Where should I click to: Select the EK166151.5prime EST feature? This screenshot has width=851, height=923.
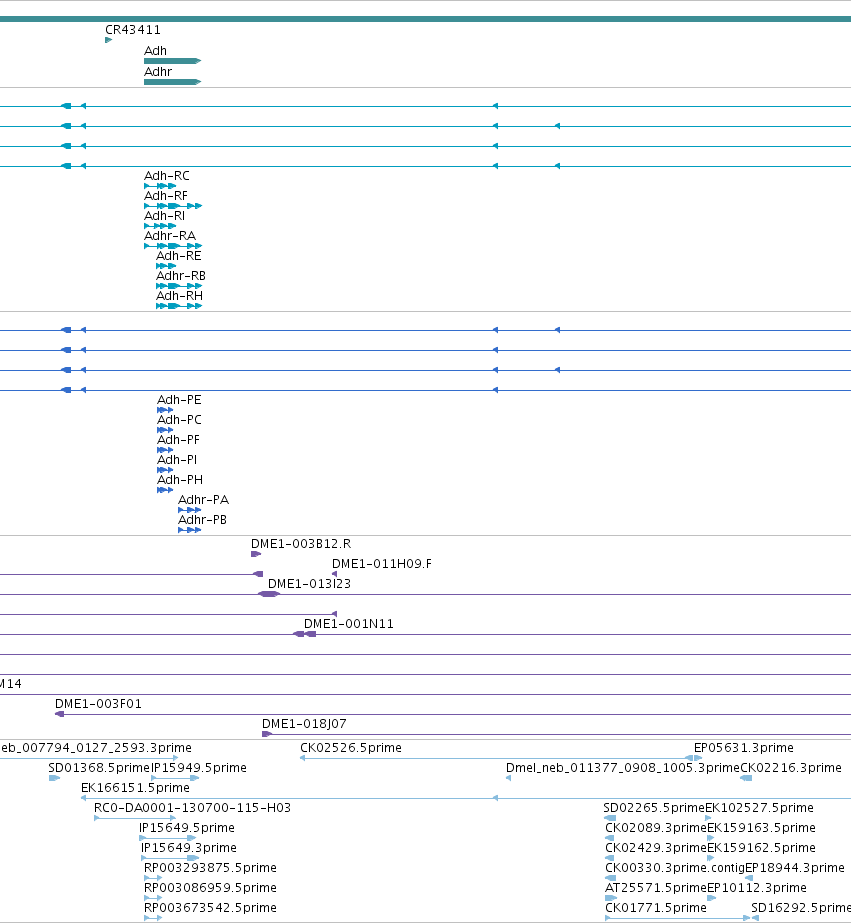[x=466, y=798]
